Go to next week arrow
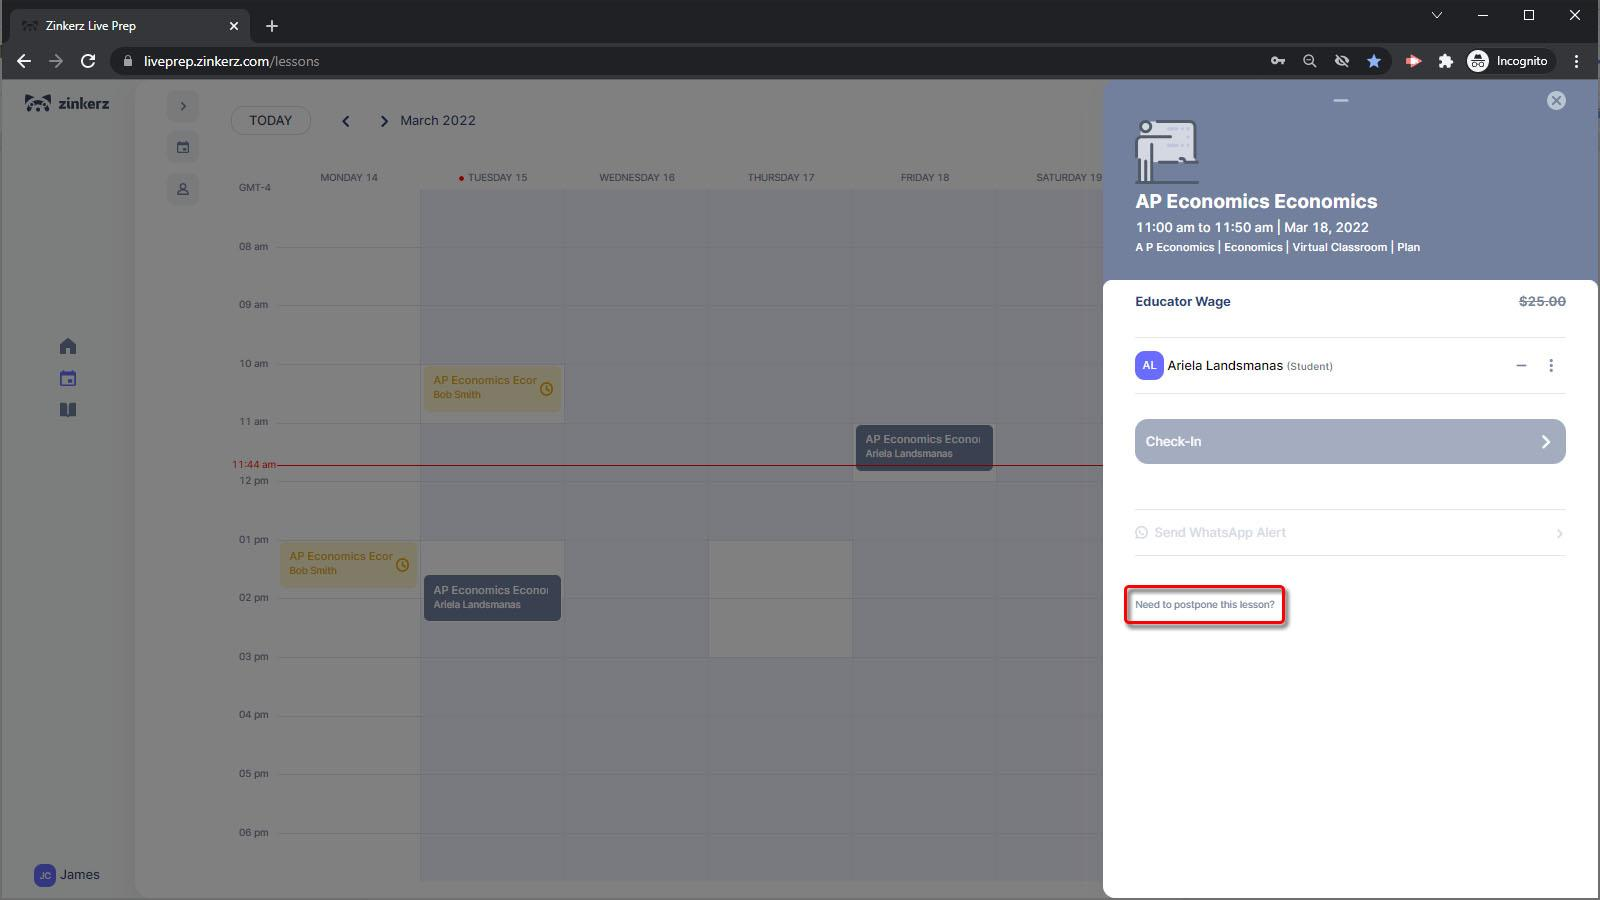The height and width of the screenshot is (900, 1600). point(383,121)
